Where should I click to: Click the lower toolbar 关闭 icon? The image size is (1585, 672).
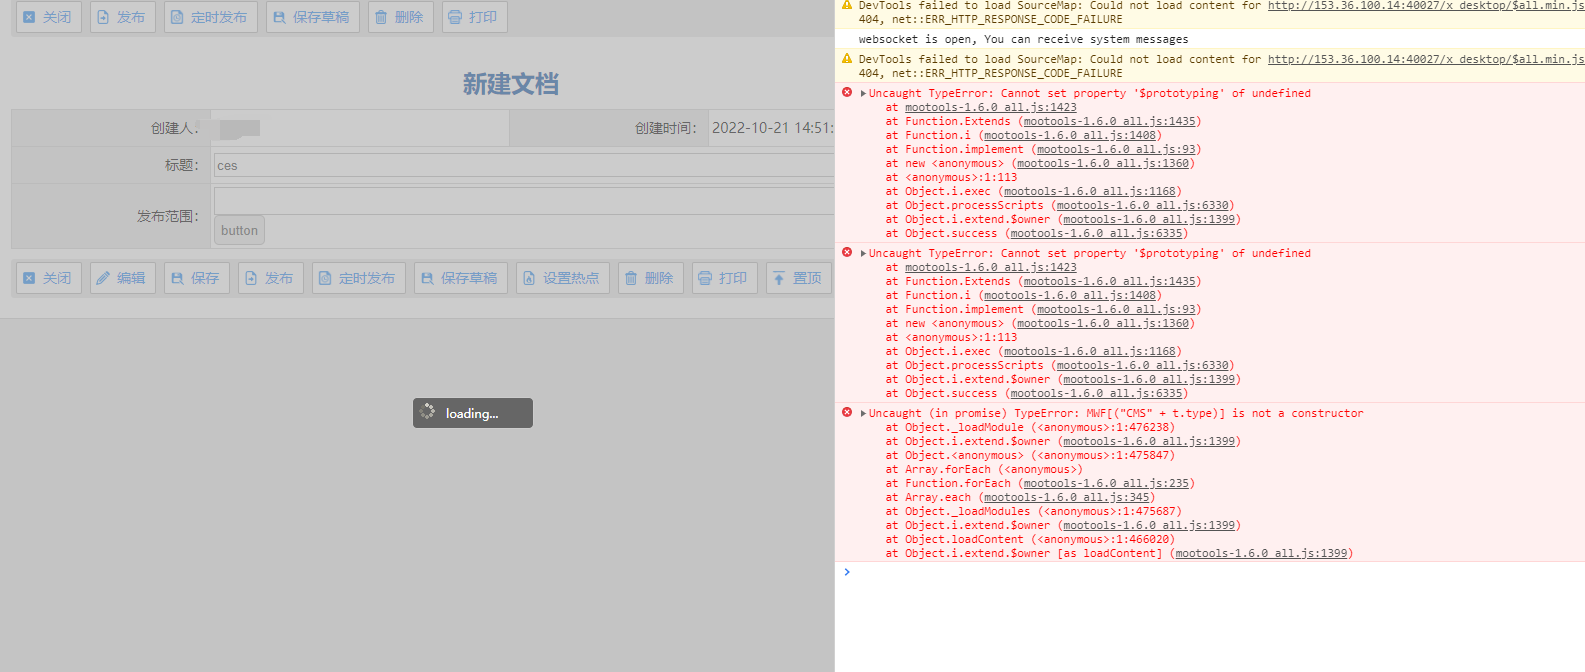click(x=29, y=278)
